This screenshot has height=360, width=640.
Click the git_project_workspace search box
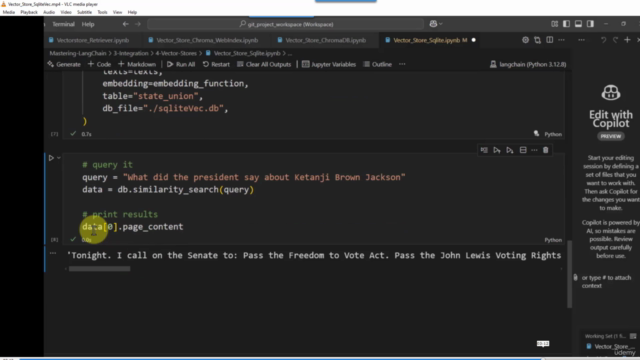pos(286,24)
